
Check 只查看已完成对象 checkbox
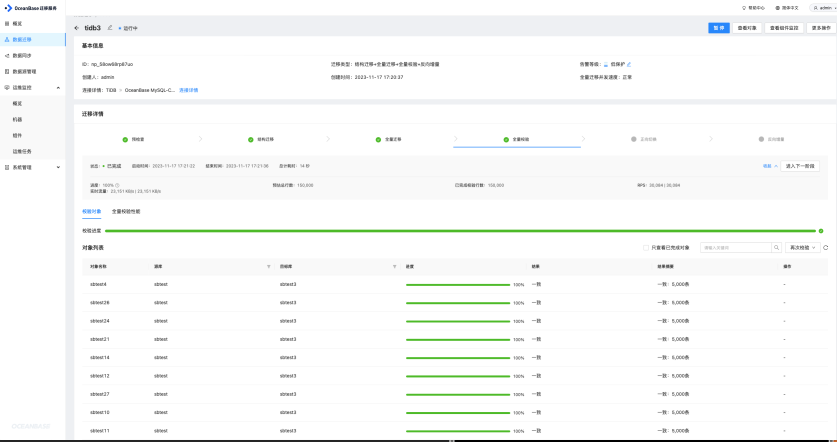coord(646,248)
